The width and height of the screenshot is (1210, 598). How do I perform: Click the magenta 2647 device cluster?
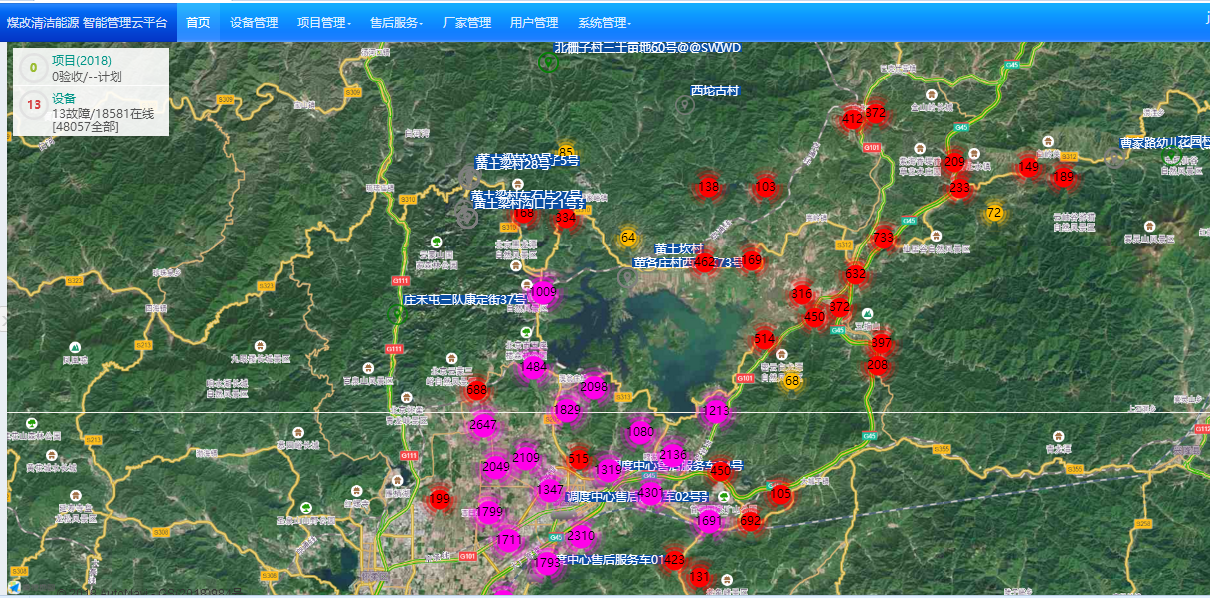pos(483,425)
